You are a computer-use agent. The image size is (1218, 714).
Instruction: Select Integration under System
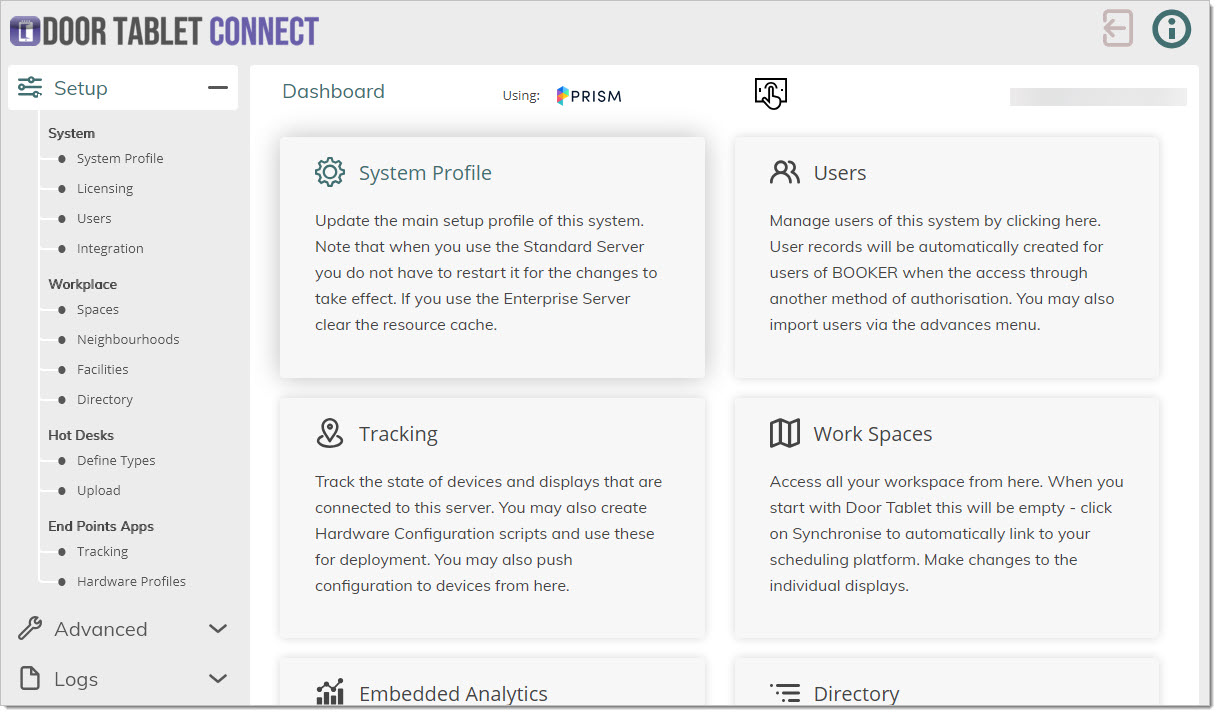(x=110, y=249)
